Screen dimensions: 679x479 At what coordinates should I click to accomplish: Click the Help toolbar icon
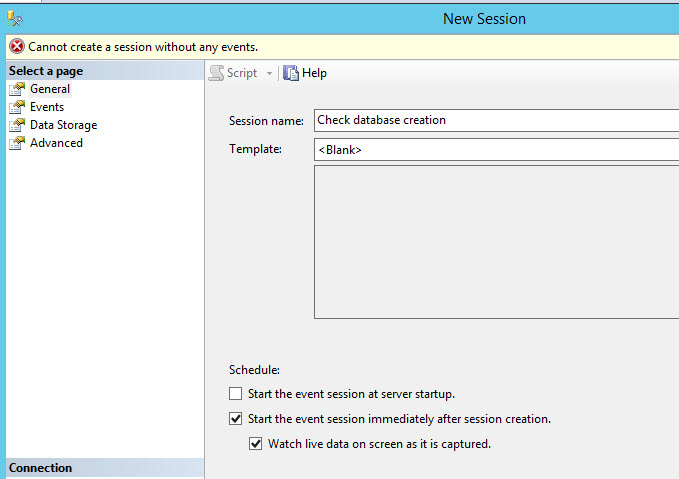(x=291, y=73)
